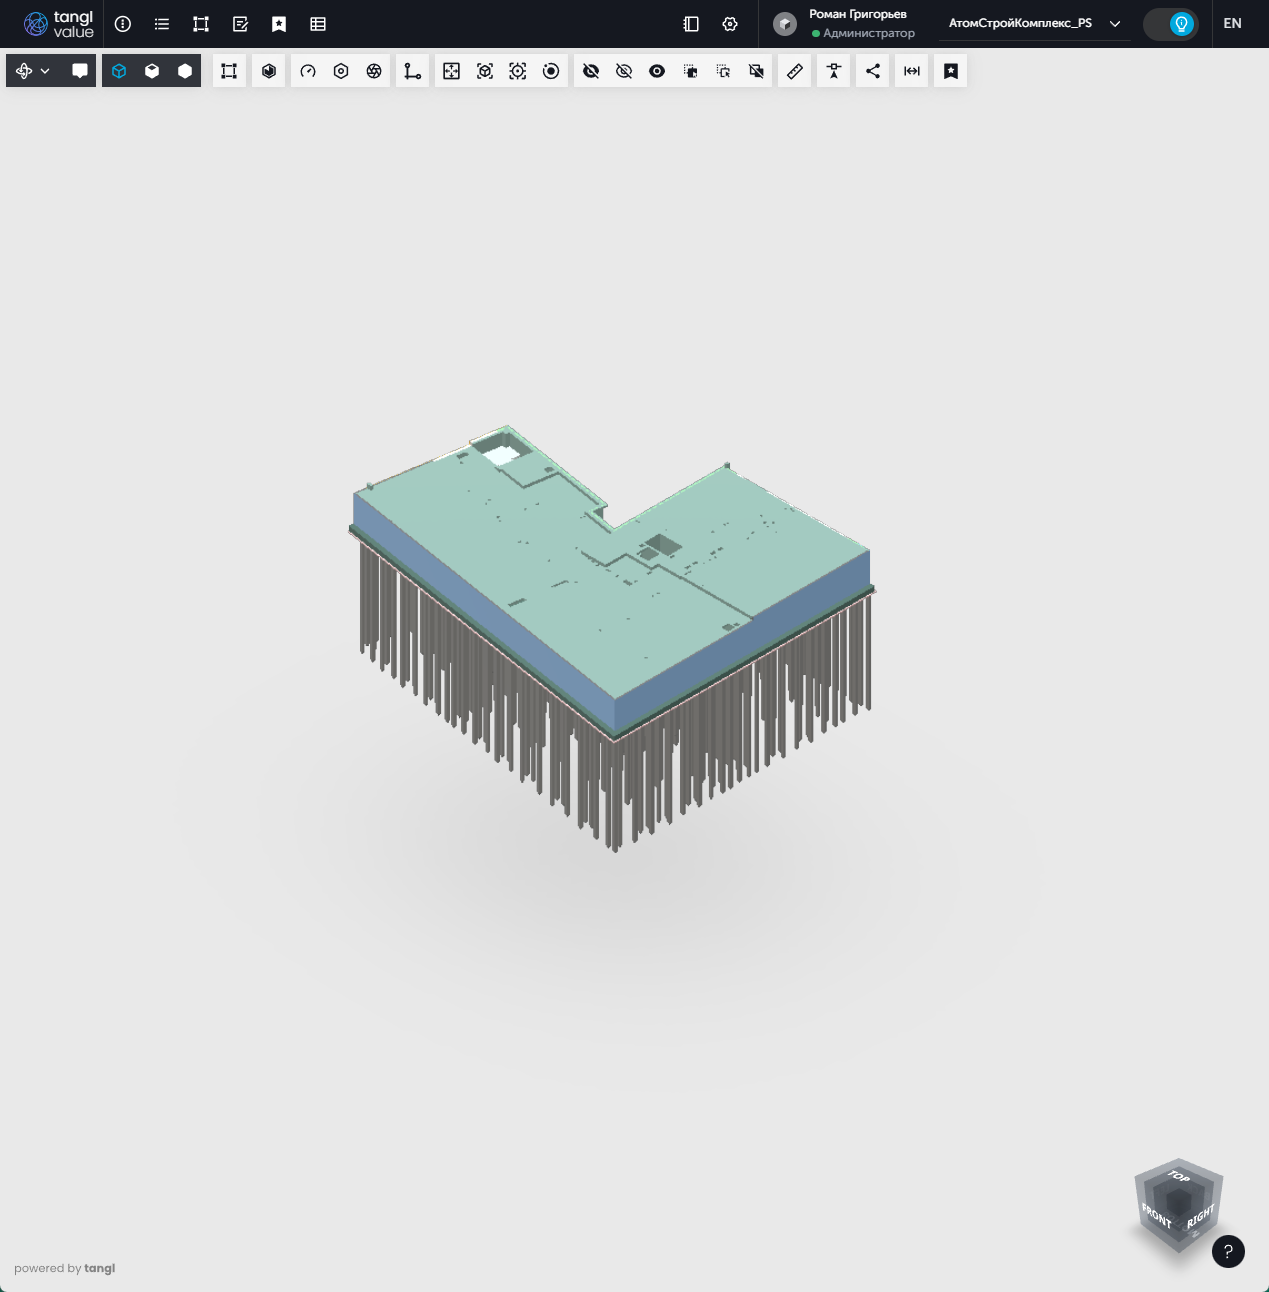Click the axis coordinate origin icon
This screenshot has height=1292, width=1269.
pyautogui.click(x=412, y=71)
